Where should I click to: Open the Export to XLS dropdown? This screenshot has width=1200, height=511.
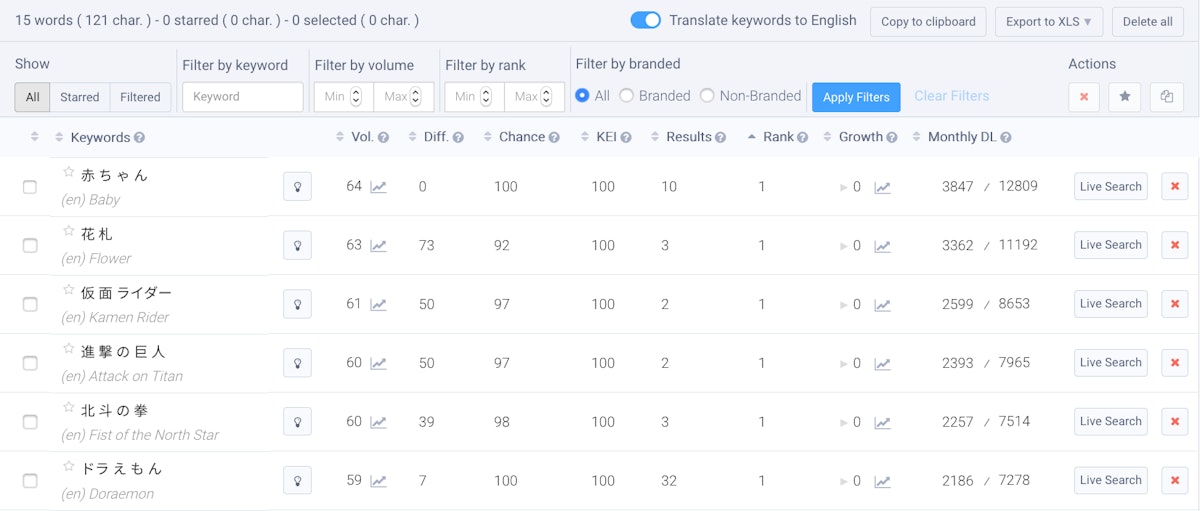pos(1047,22)
